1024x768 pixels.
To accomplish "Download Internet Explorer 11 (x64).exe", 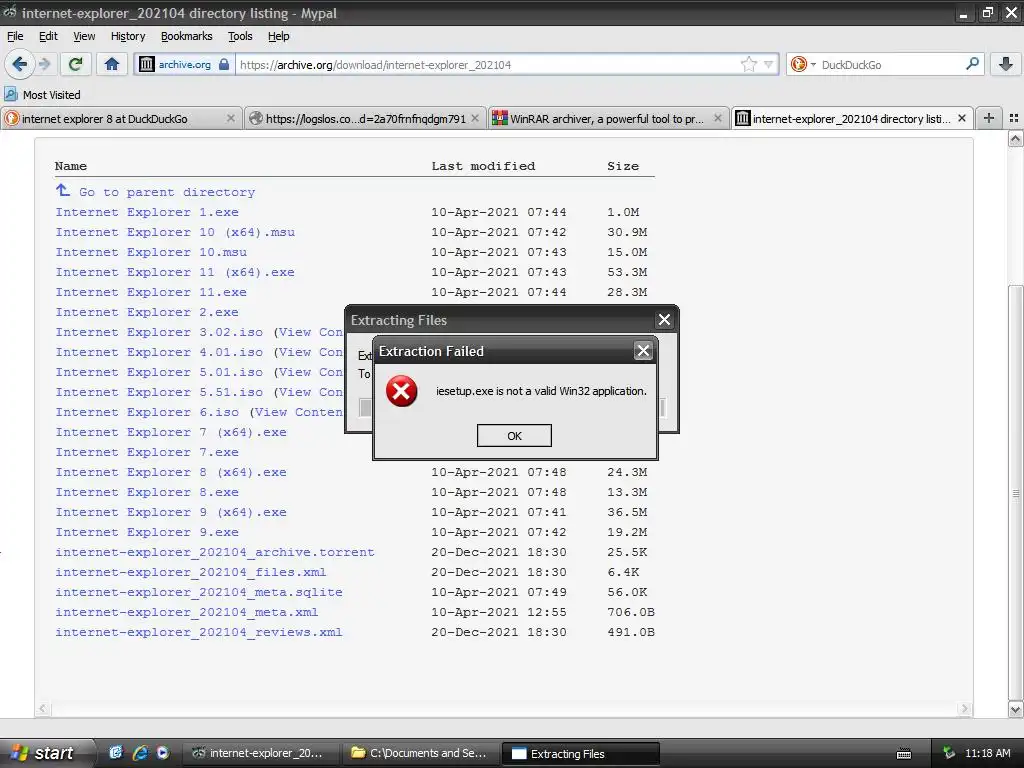I will (x=175, y=272).
